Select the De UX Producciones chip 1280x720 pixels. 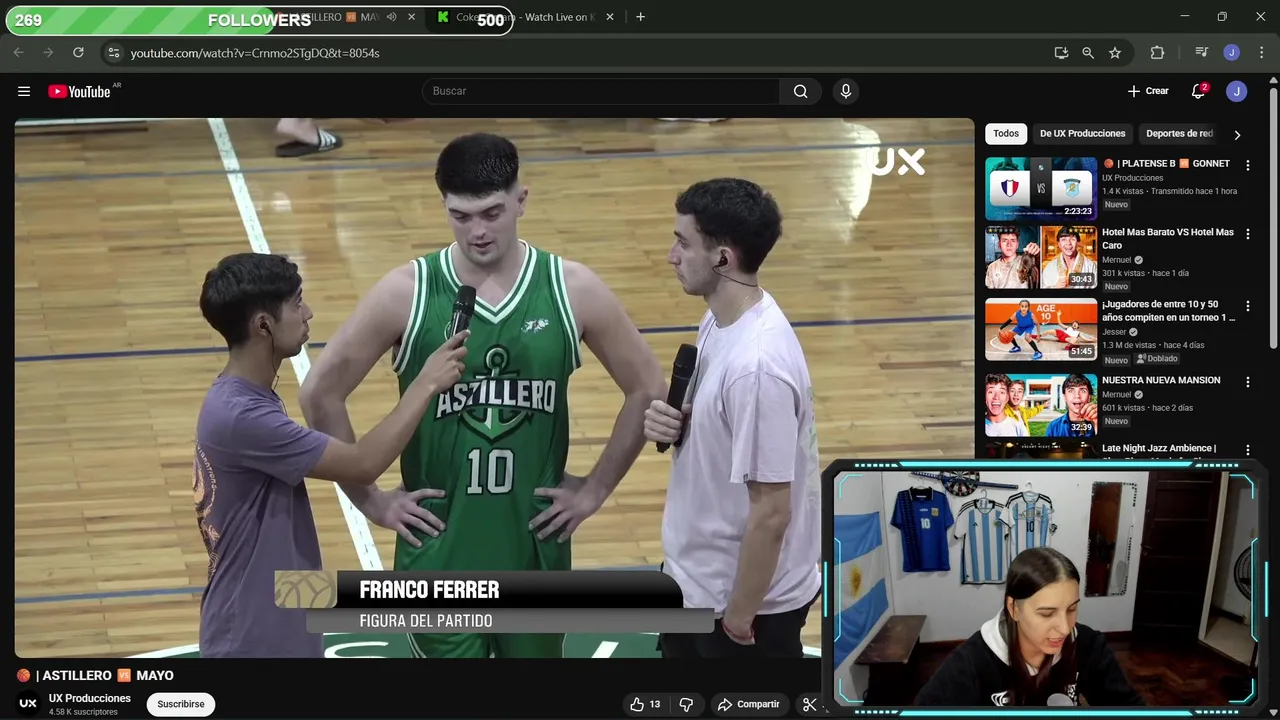point(1082,134)
